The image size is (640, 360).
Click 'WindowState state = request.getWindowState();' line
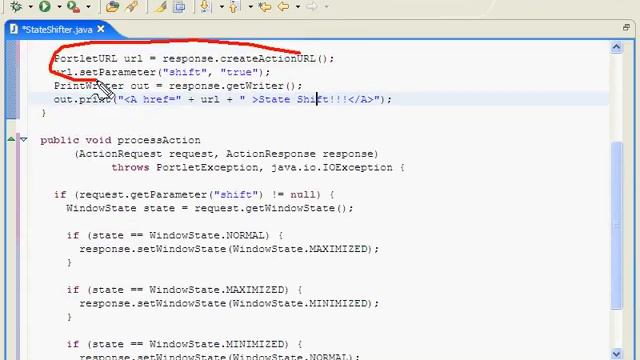point(210,208)
